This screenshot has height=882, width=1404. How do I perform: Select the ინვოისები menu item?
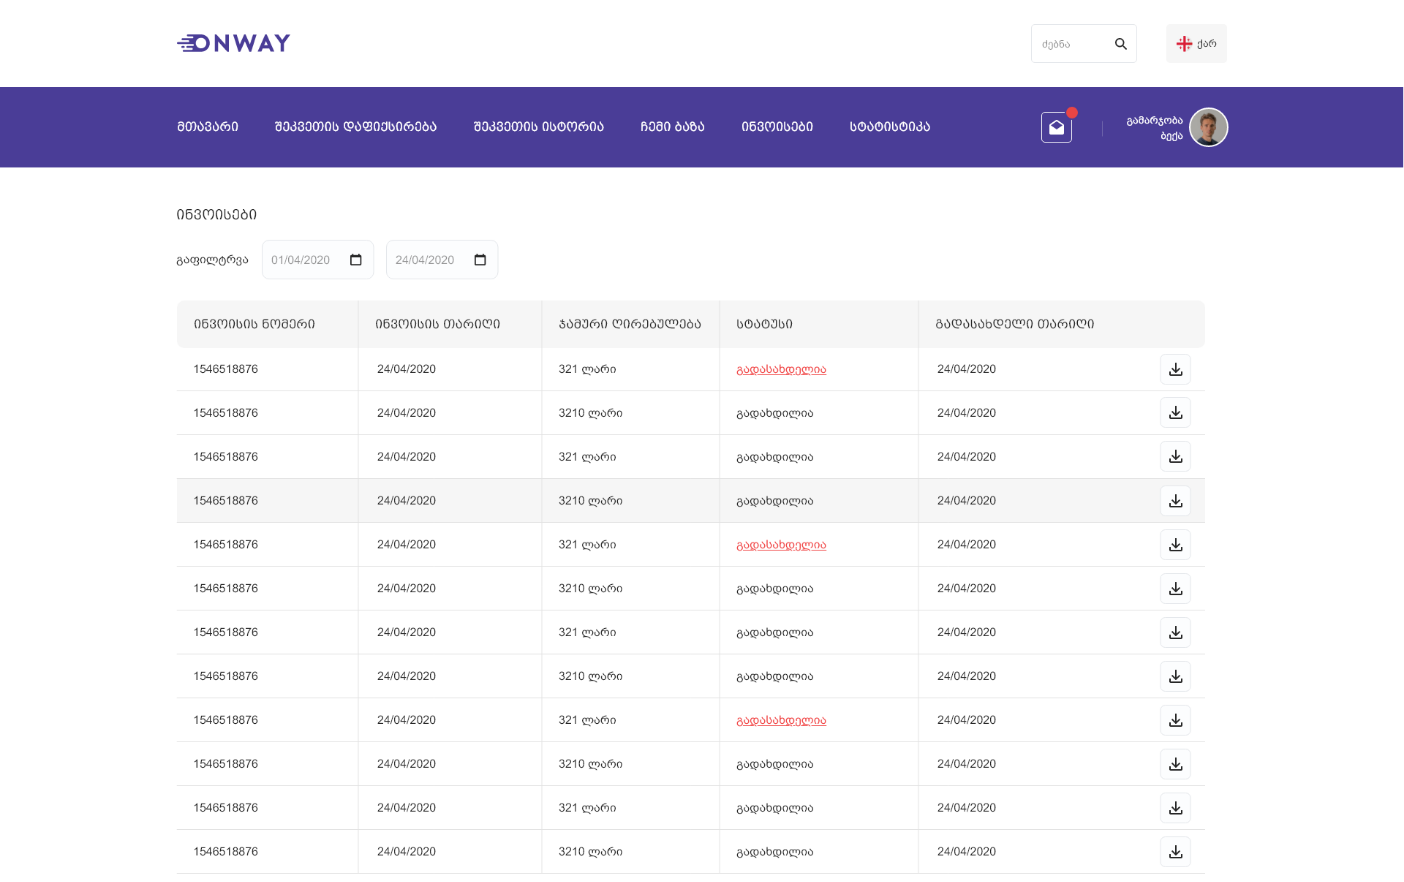pos(777,127)
